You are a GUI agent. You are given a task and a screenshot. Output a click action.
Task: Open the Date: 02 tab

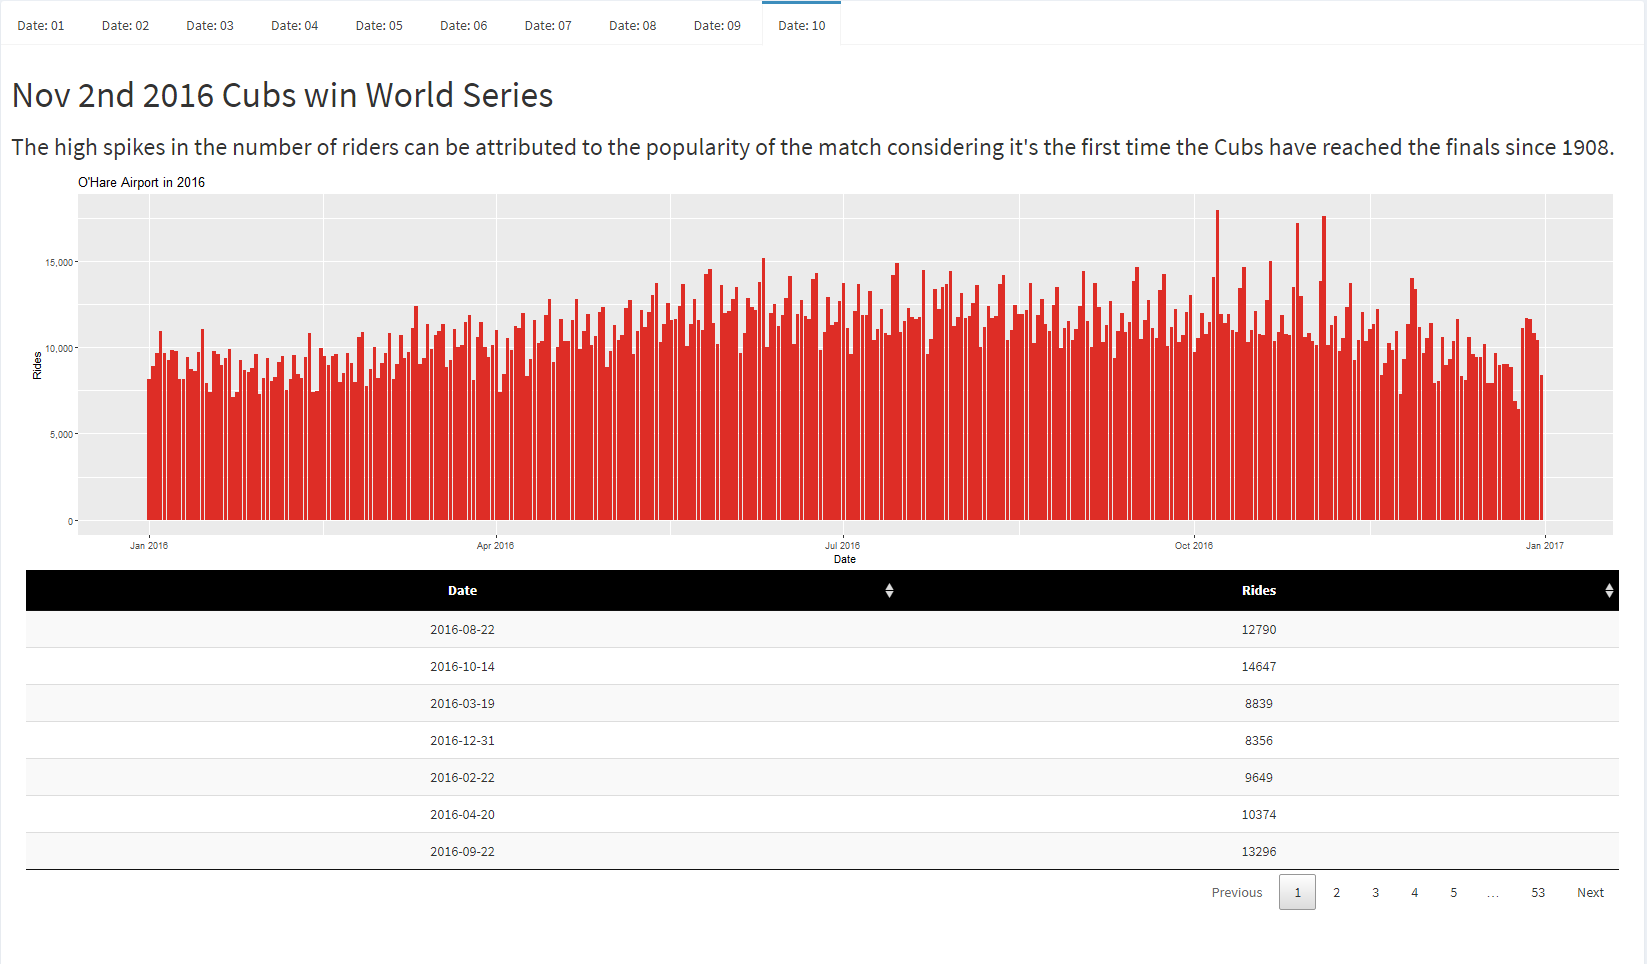click(125, 25)
